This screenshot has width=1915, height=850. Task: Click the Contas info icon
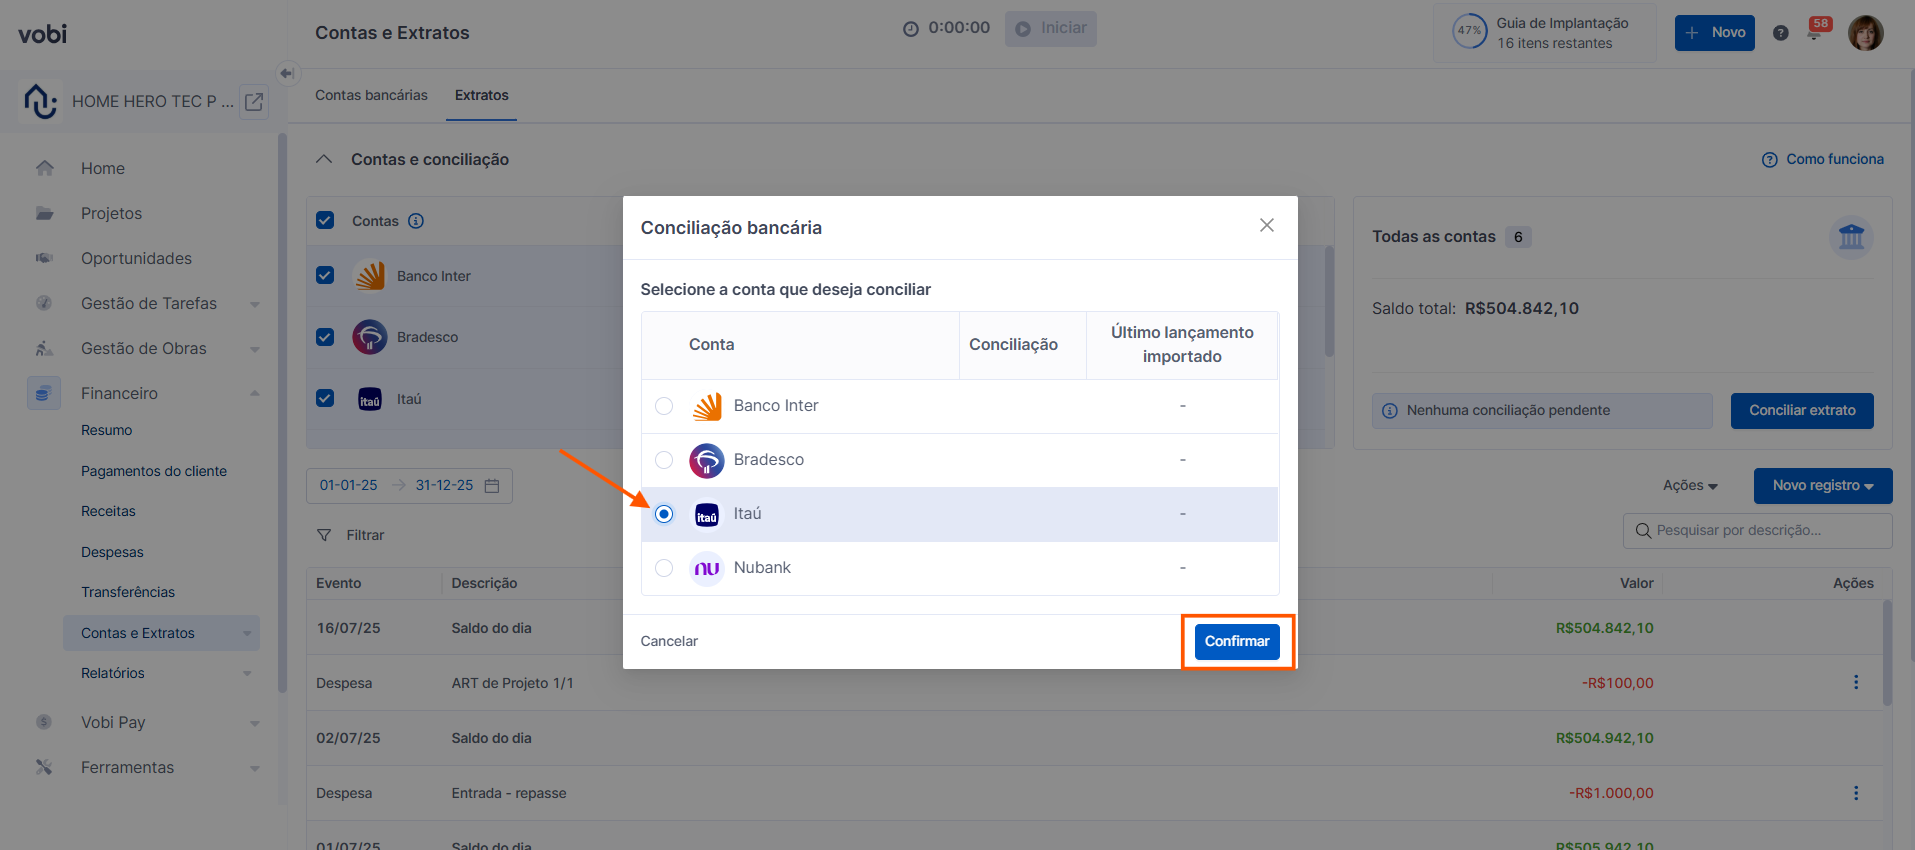click(416, 221)
